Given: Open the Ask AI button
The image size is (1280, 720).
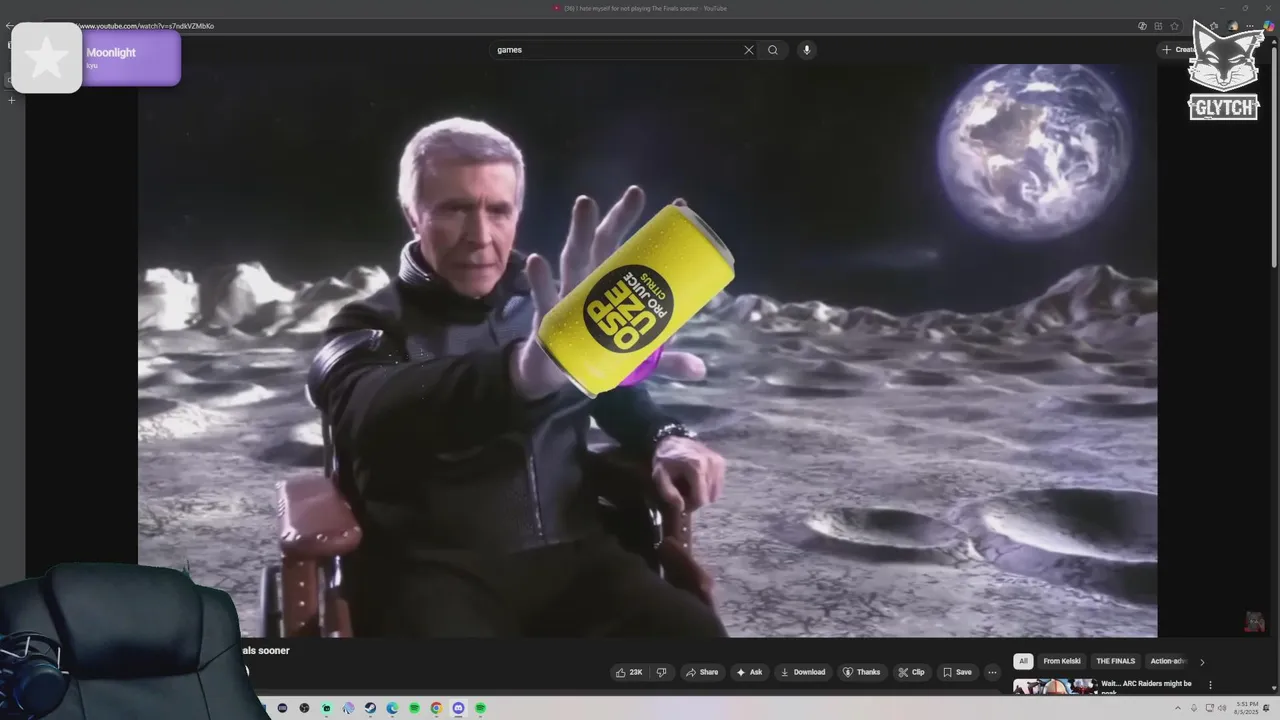Looking at the screenshot, I should coord(749,672).
